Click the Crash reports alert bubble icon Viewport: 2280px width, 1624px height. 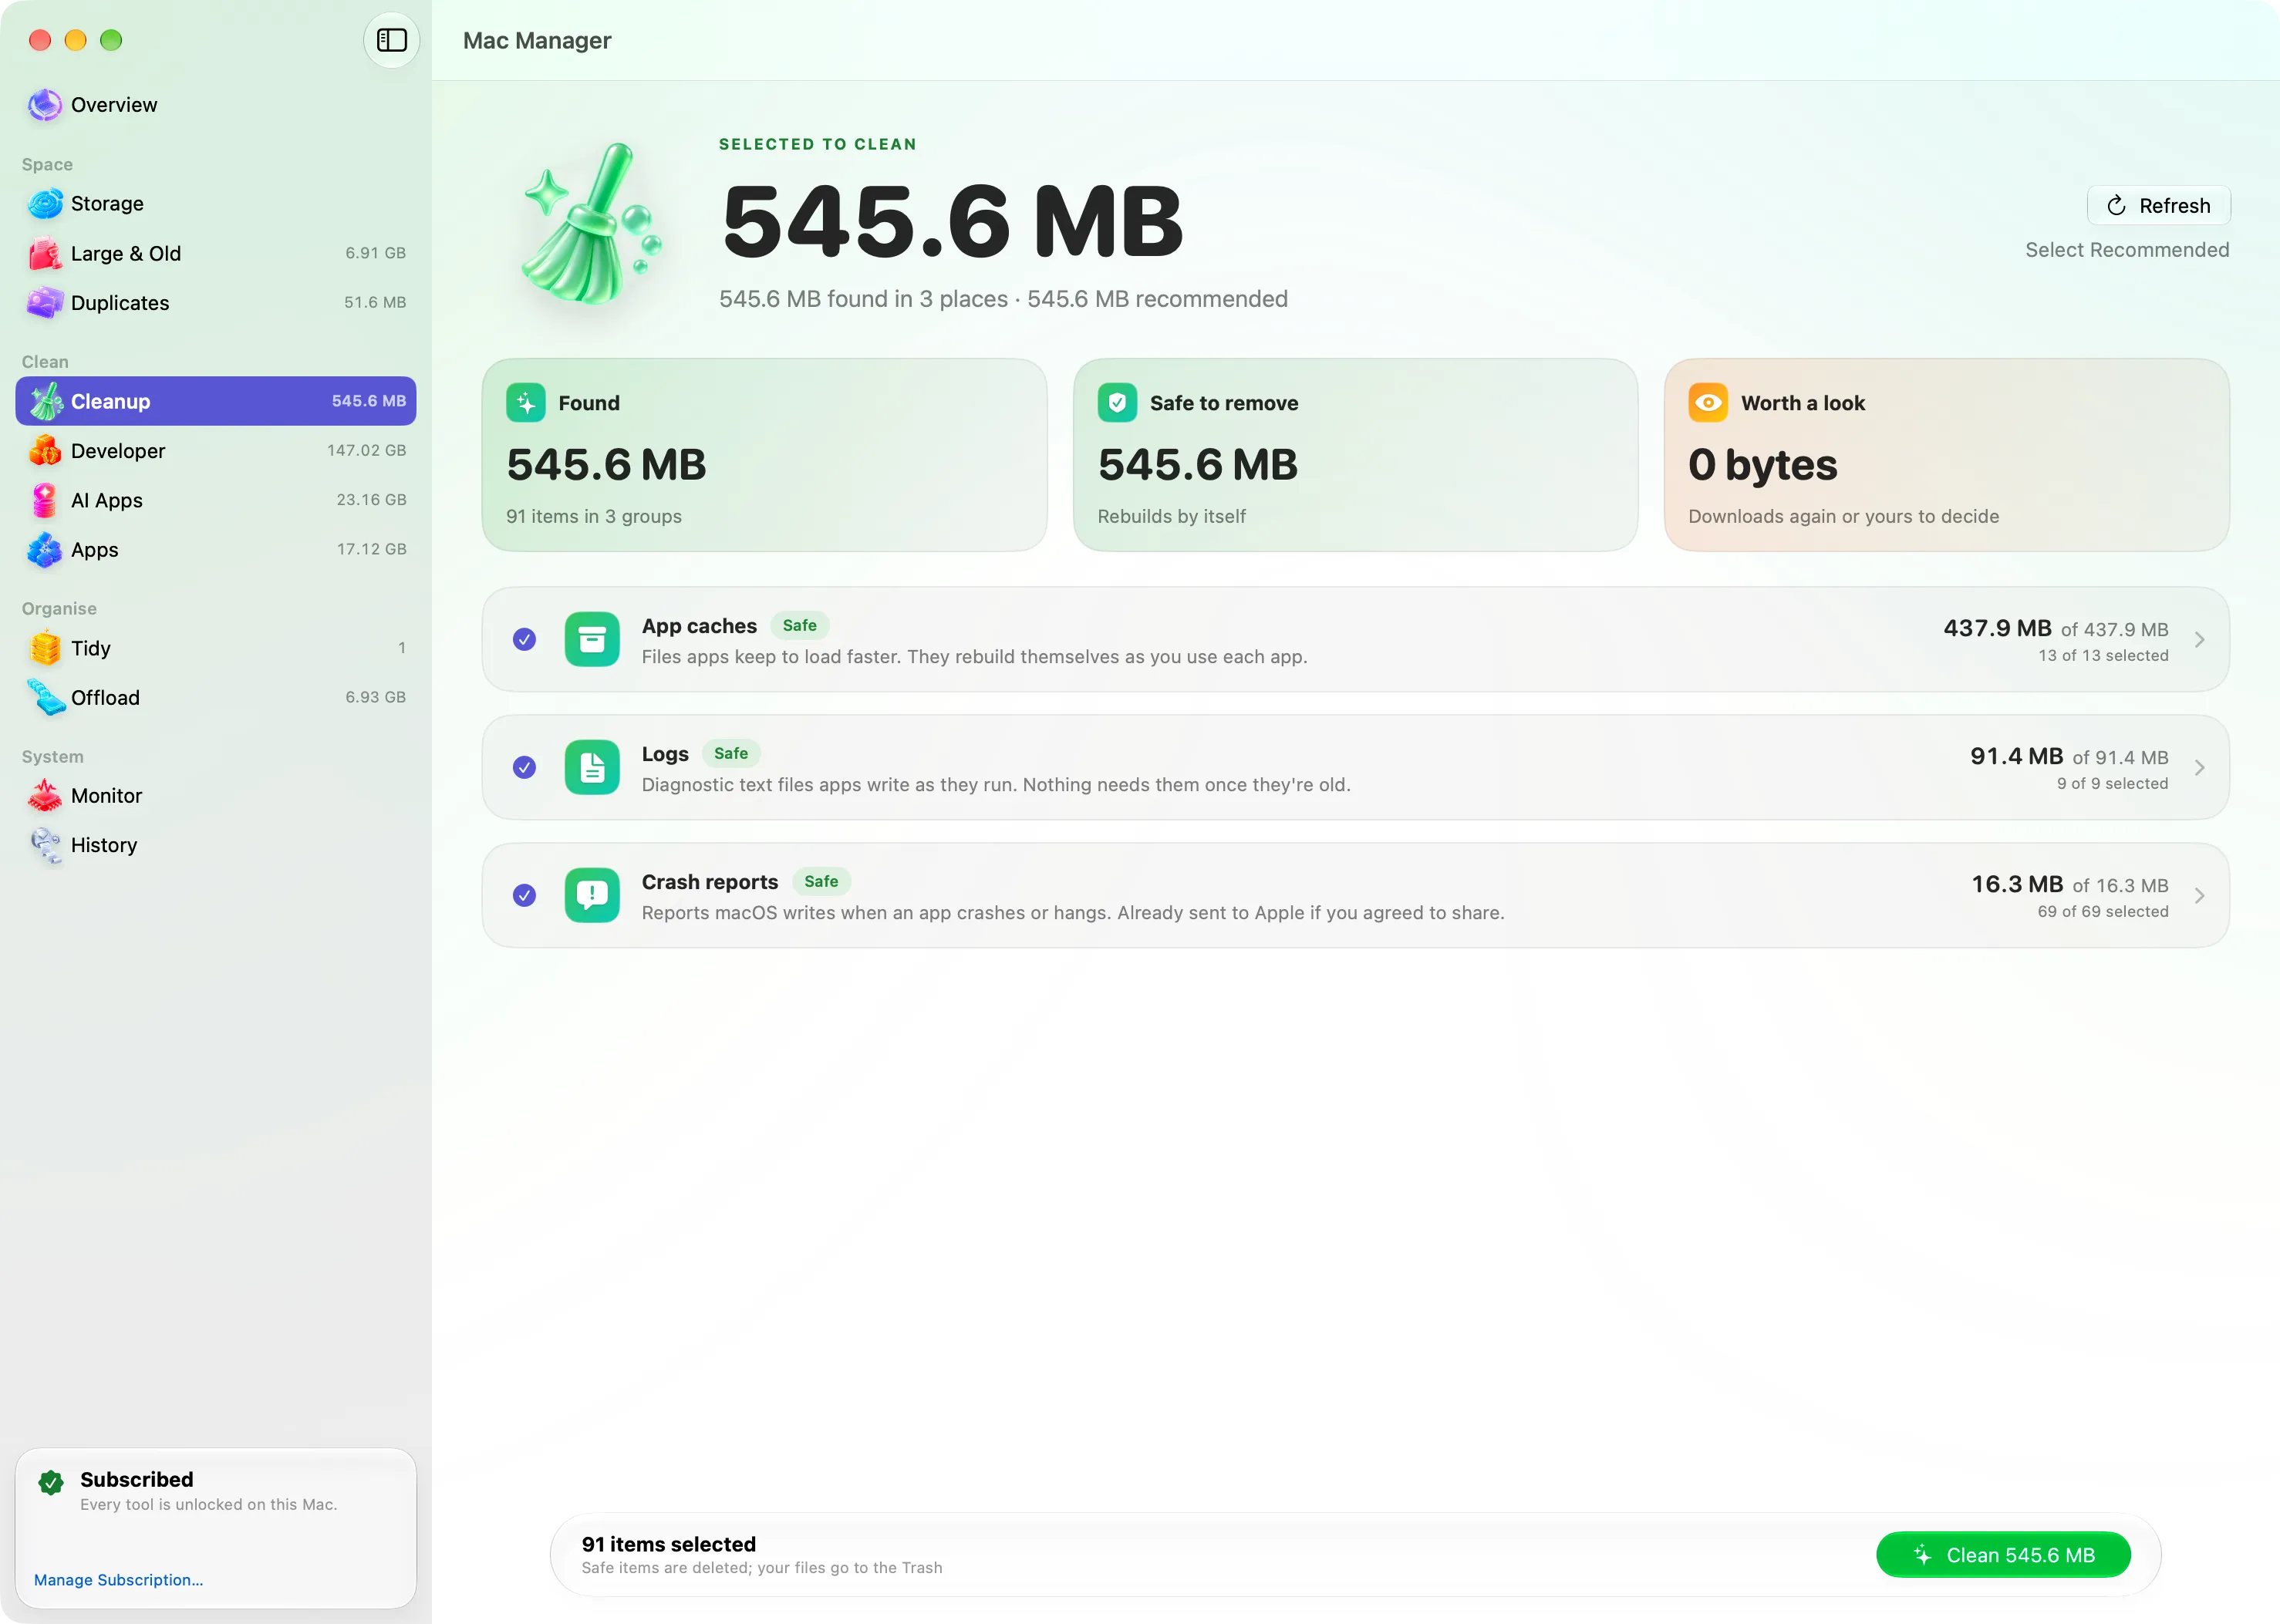point(592,896)
